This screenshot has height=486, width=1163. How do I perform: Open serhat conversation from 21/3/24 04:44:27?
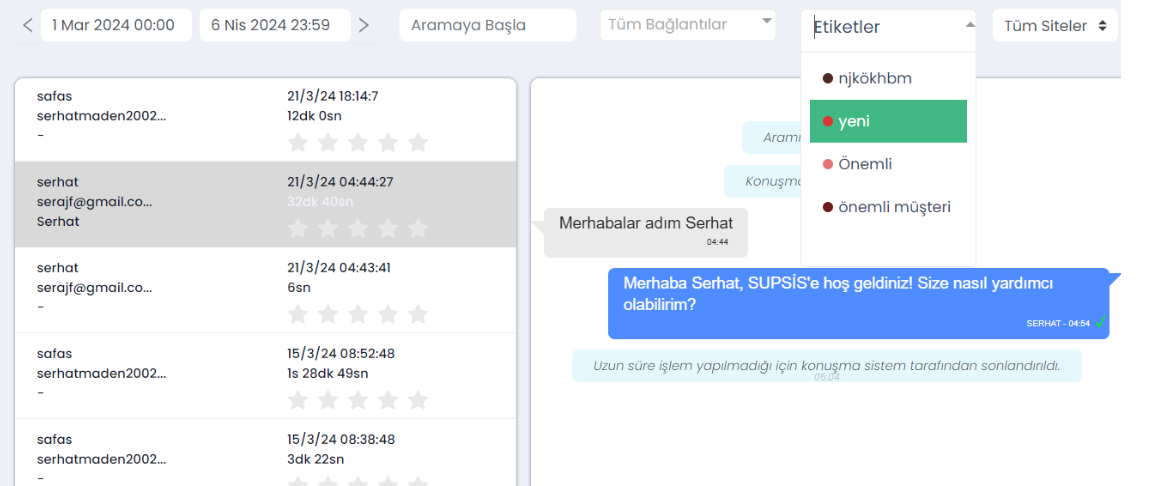(266, 204)
